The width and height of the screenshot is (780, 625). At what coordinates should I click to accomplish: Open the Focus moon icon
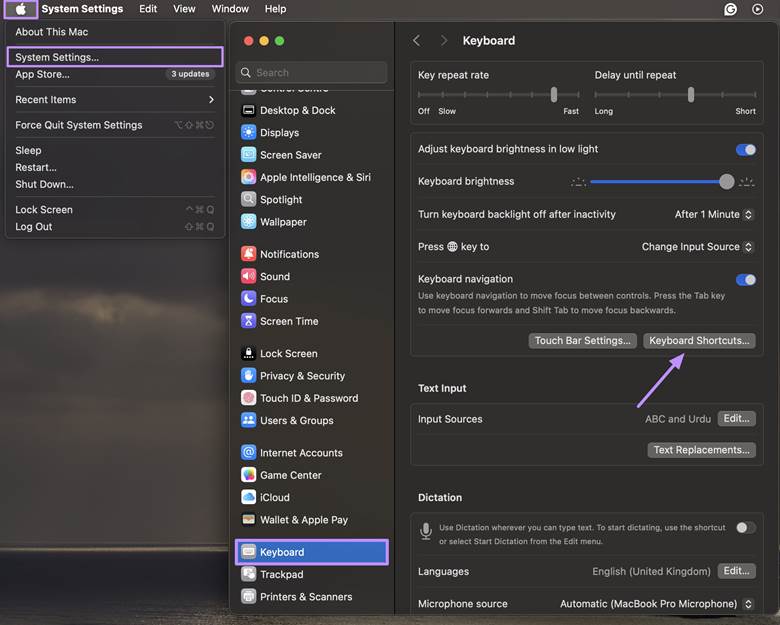point(248,299)
